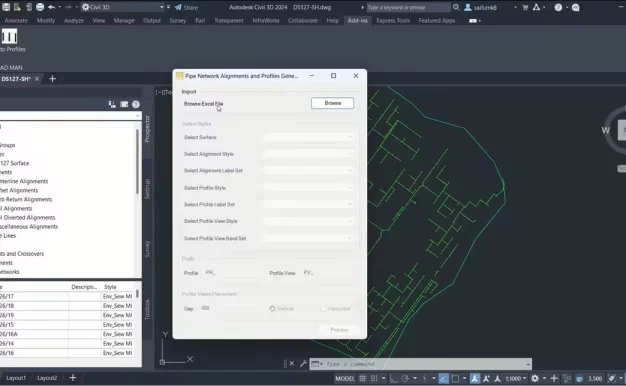The width and height of the screenshot is (626, 386).
Task: Click the Browse button for Excel file
Action: tap(332, 103)
